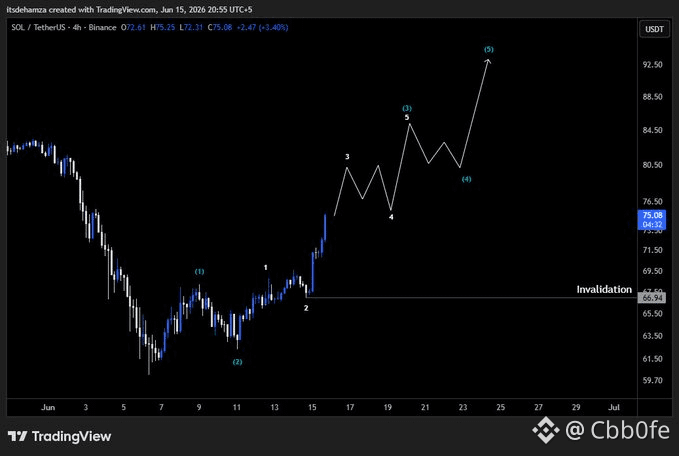Click the TradingView logo
This screenshot has width=679, height=456.
pos(59,436)
